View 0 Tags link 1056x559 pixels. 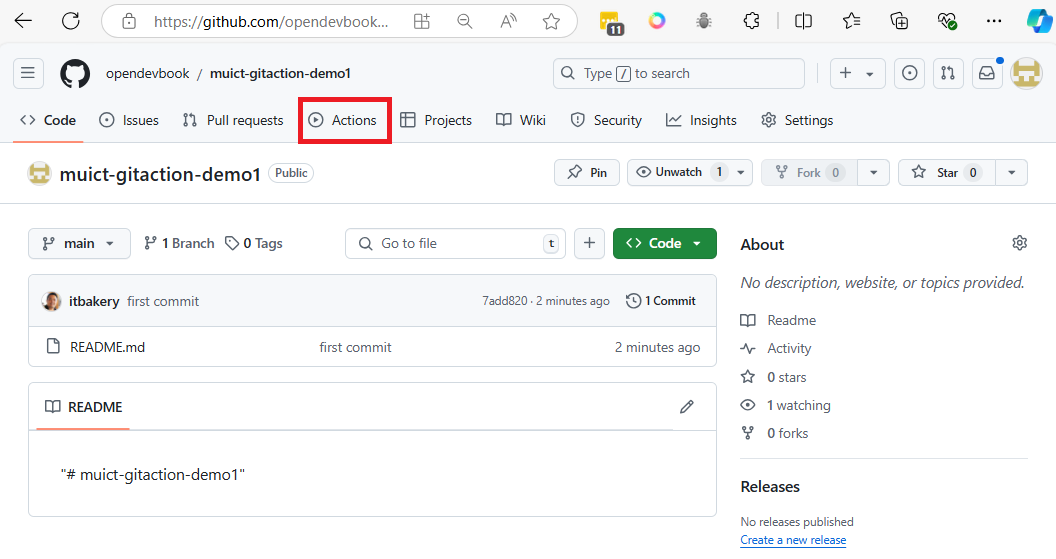tap(254, 243)
